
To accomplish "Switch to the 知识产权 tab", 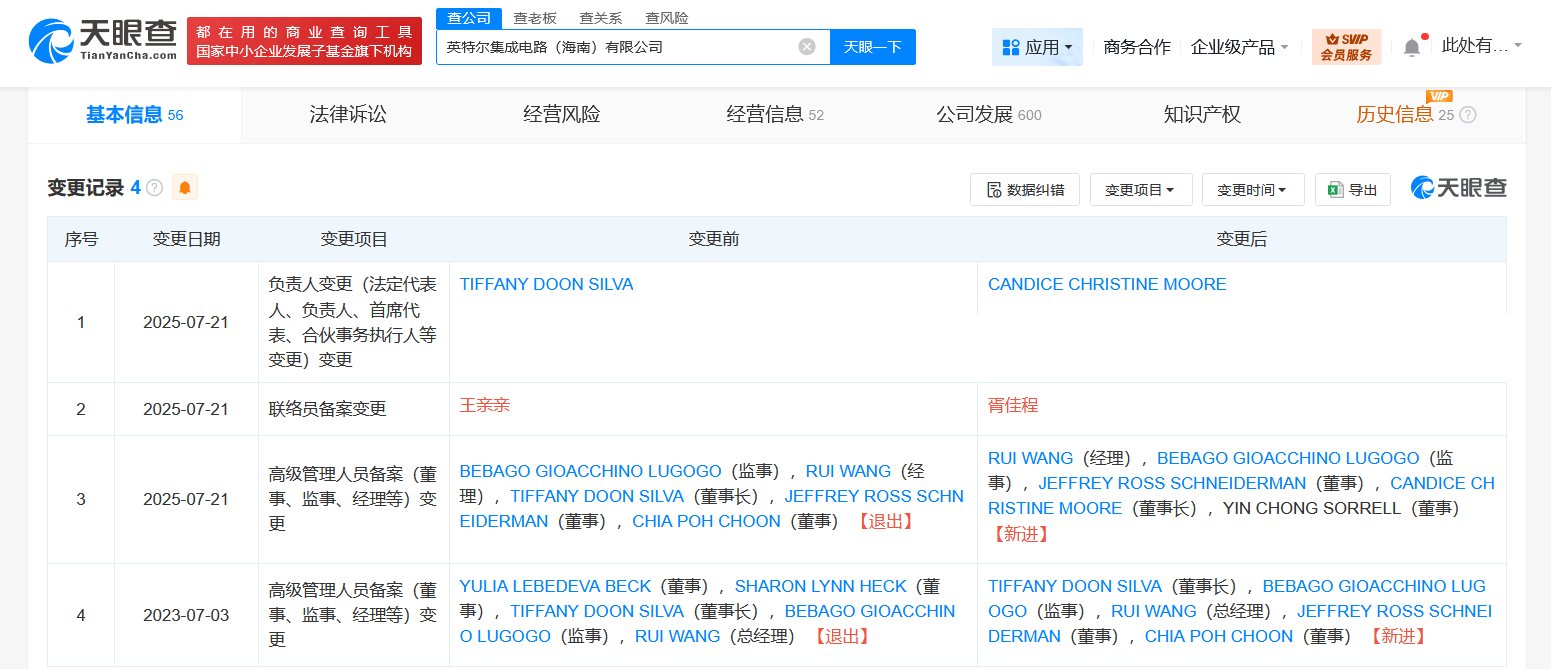I will pyautogui.click(x=1202, y=115).
